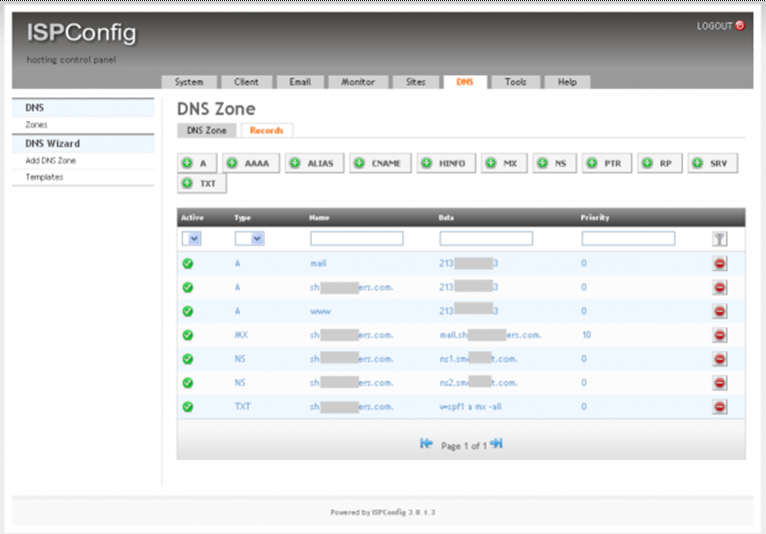Screen dimensions: 766x534
Task: Open the Help tab
Action: tap(567, 82)
